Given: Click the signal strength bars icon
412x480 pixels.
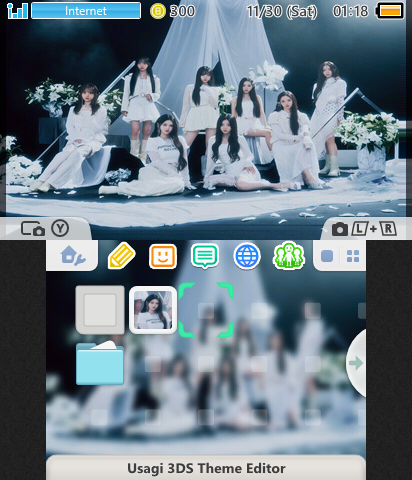Looking at the screenshot, I should pos(17,11).
